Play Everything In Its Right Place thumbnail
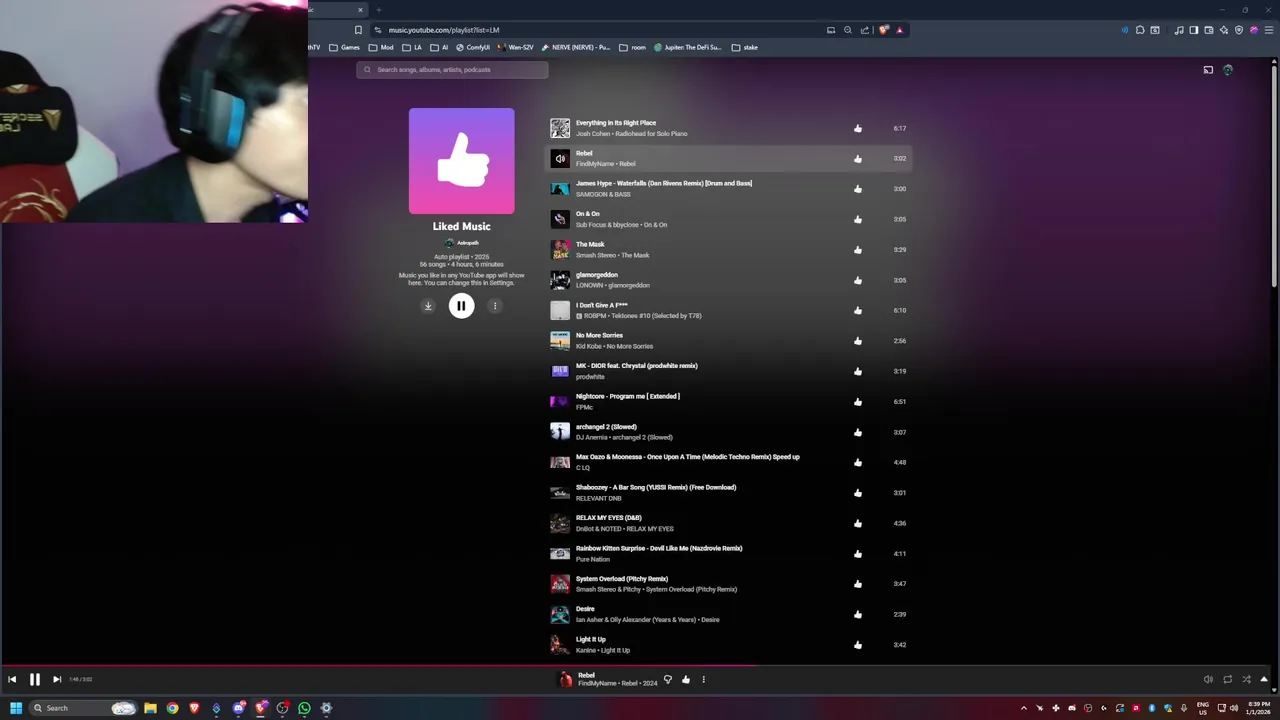This screenshot has height=720, width=1280. pos(560,128)
